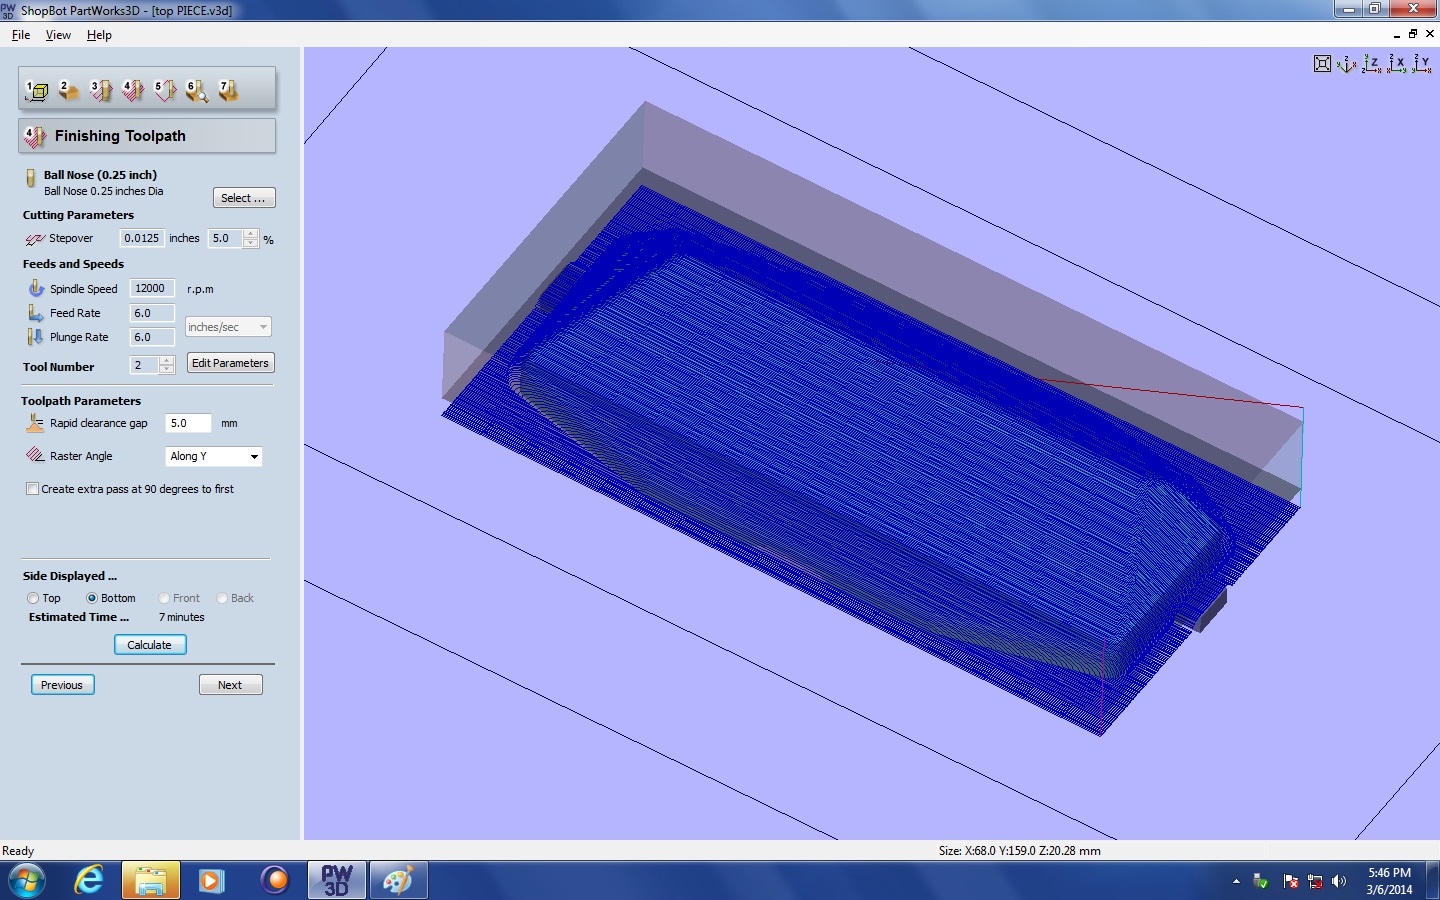Click the Stepover icon
Viewport: 1440px width, 900px height.
(35, 239)
